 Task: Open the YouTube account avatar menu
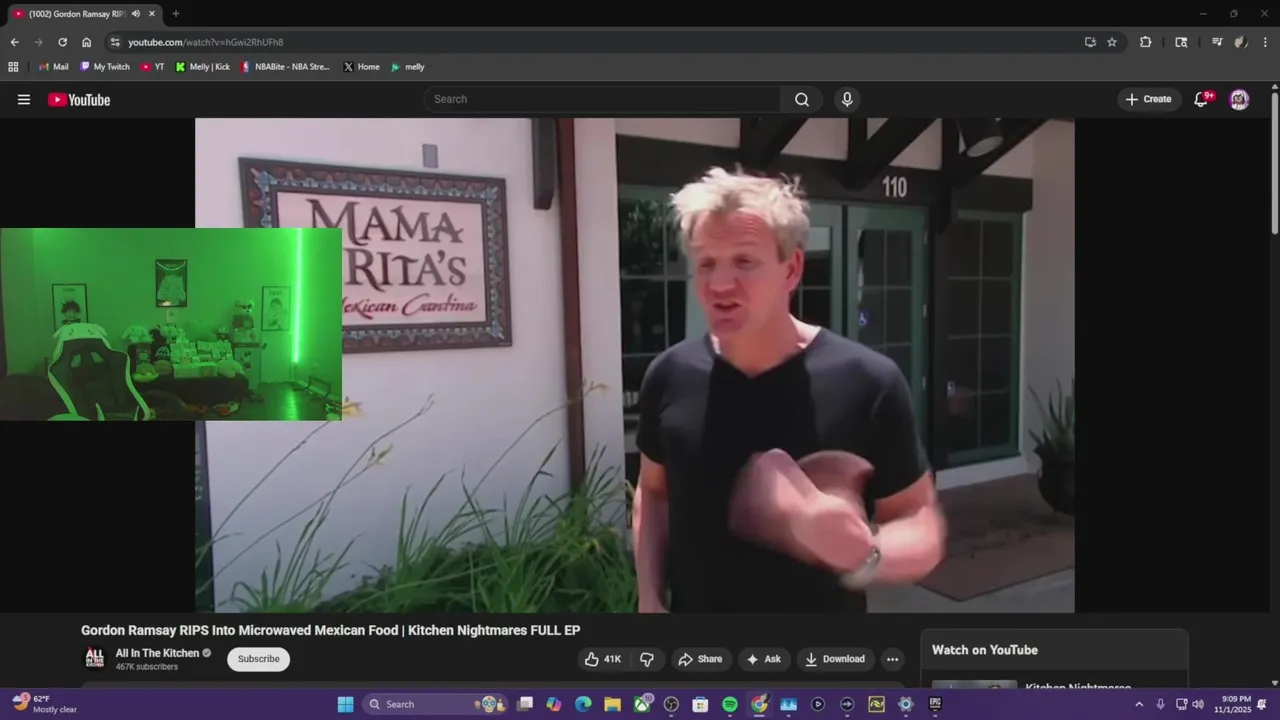1239,99
